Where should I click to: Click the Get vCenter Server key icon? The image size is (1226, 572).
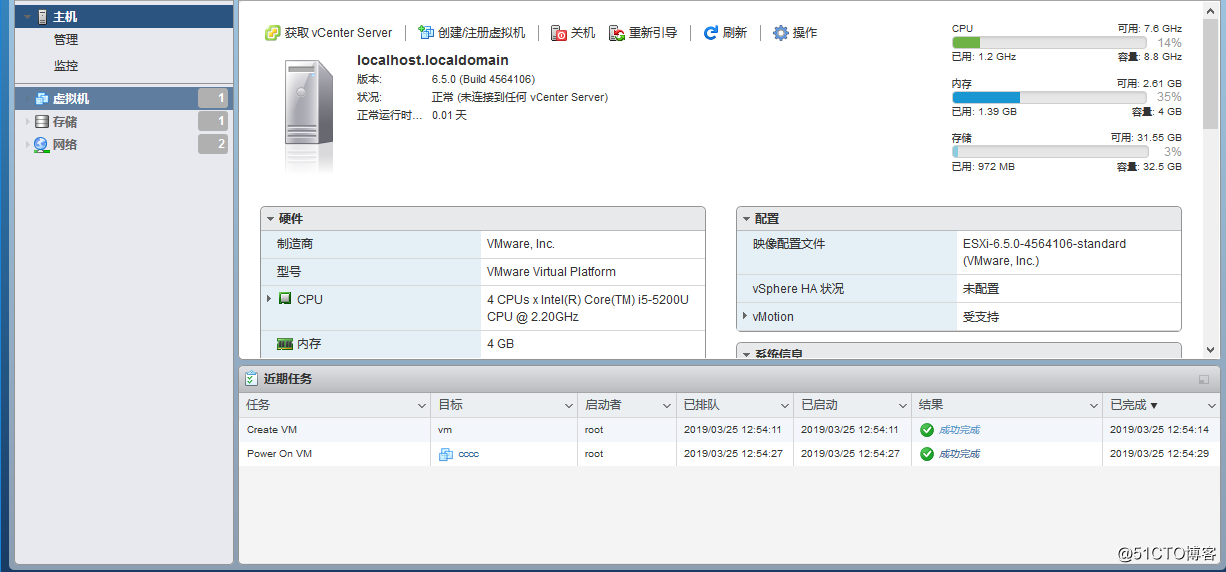pyautogui.click(x=272, y=33)
